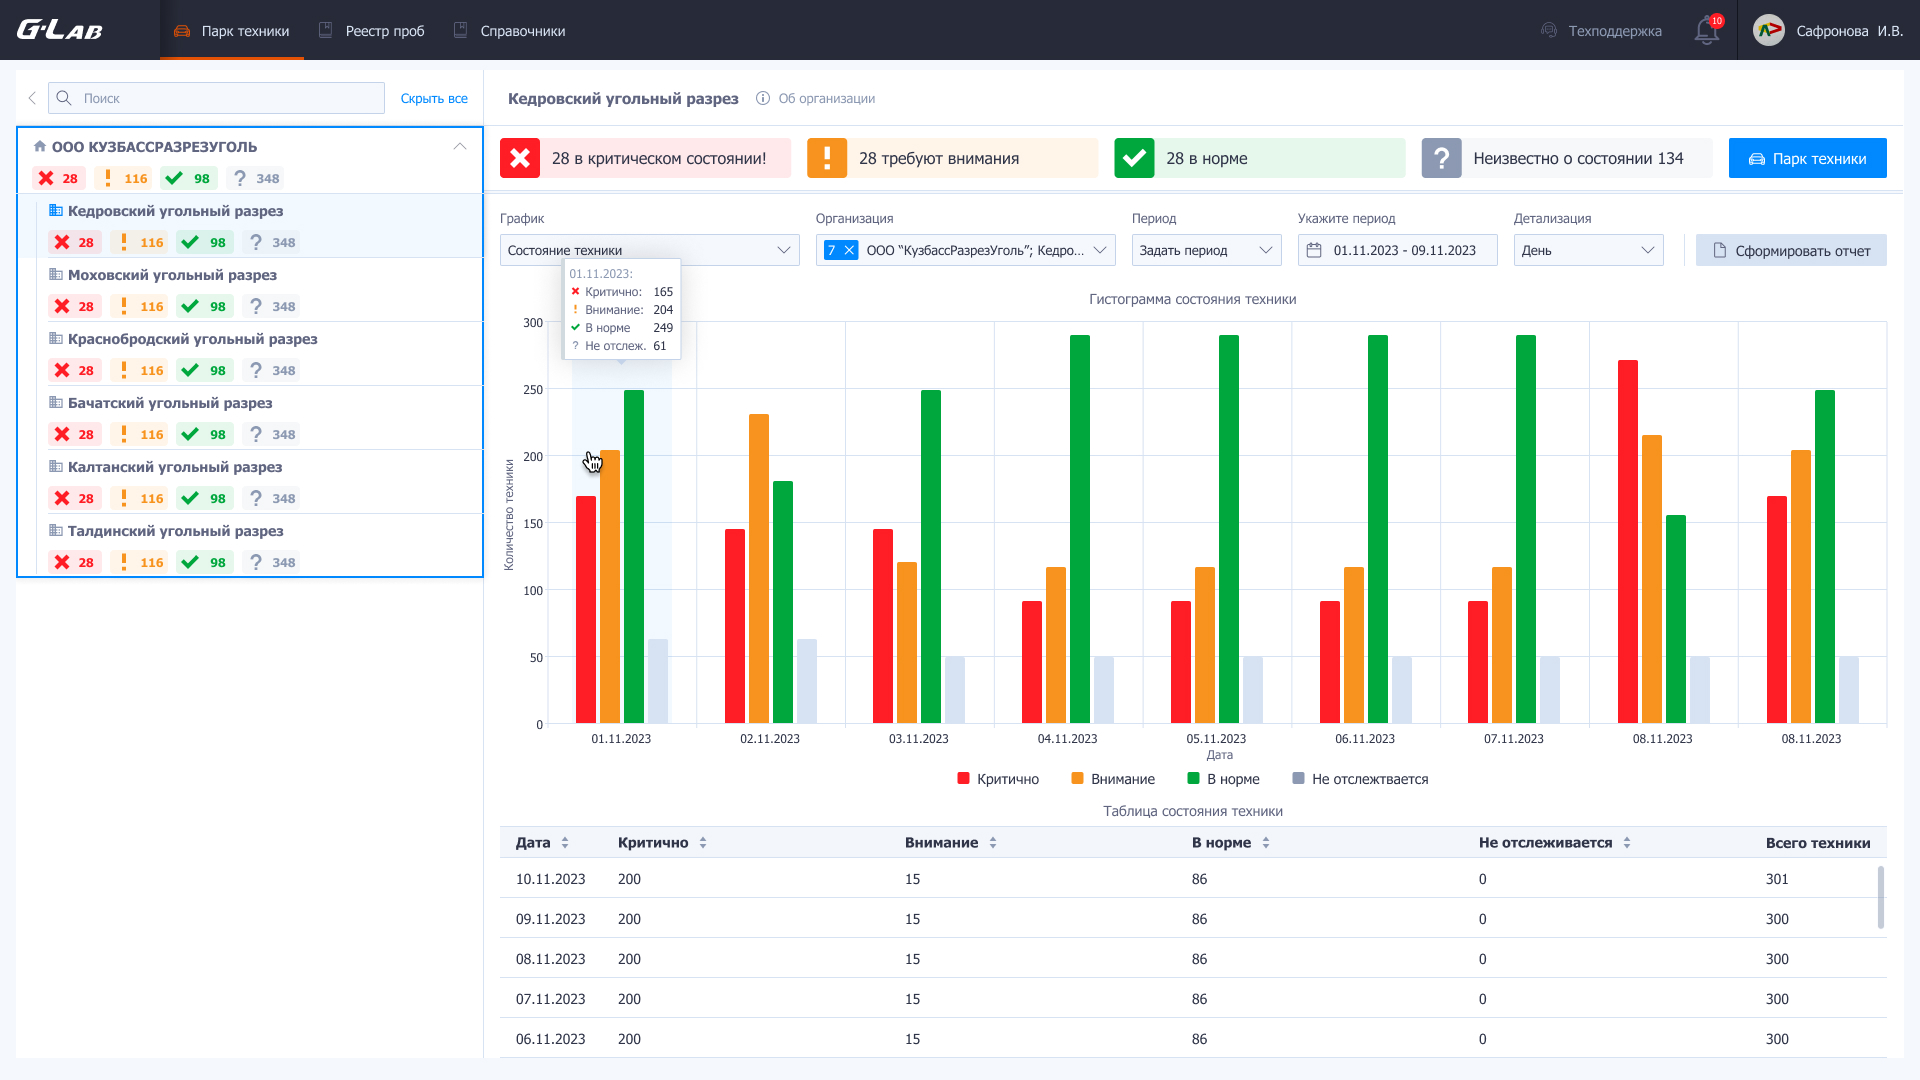
Task: Click the table vertical scrollbar
Action: [1881, 897]
